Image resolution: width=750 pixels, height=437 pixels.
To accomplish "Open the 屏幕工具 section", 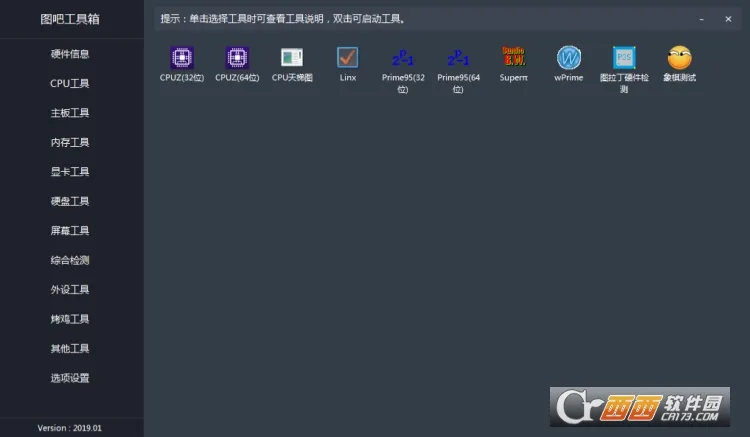I will pos(70,231).
